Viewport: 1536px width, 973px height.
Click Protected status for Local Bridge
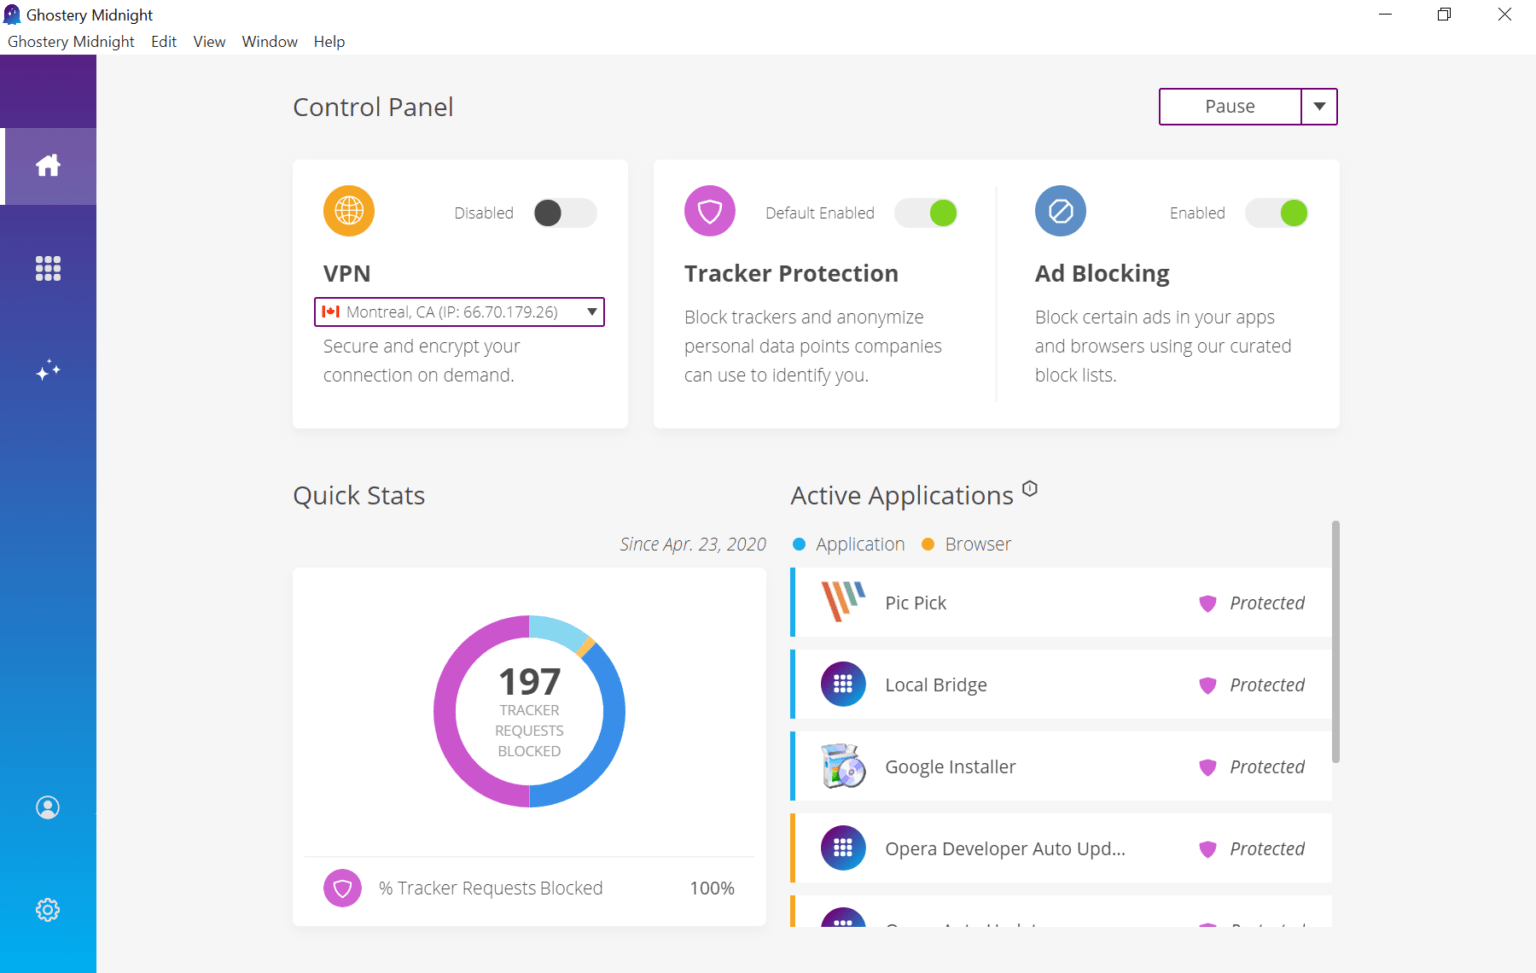(1267, 685)
